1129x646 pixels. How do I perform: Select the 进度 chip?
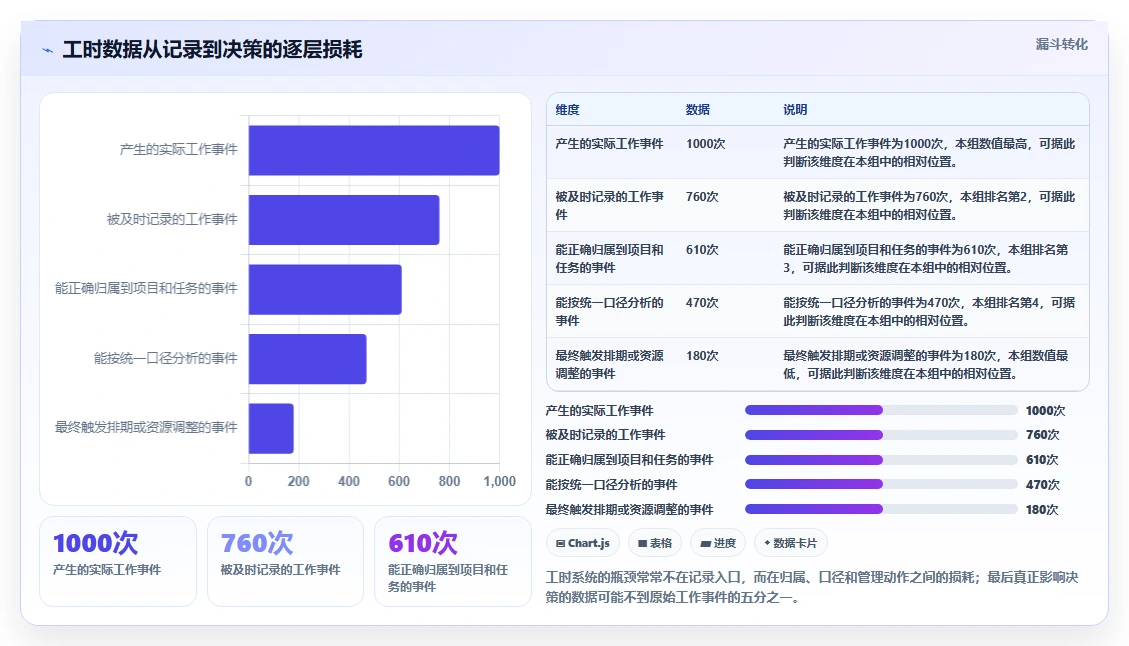[718, 543]
